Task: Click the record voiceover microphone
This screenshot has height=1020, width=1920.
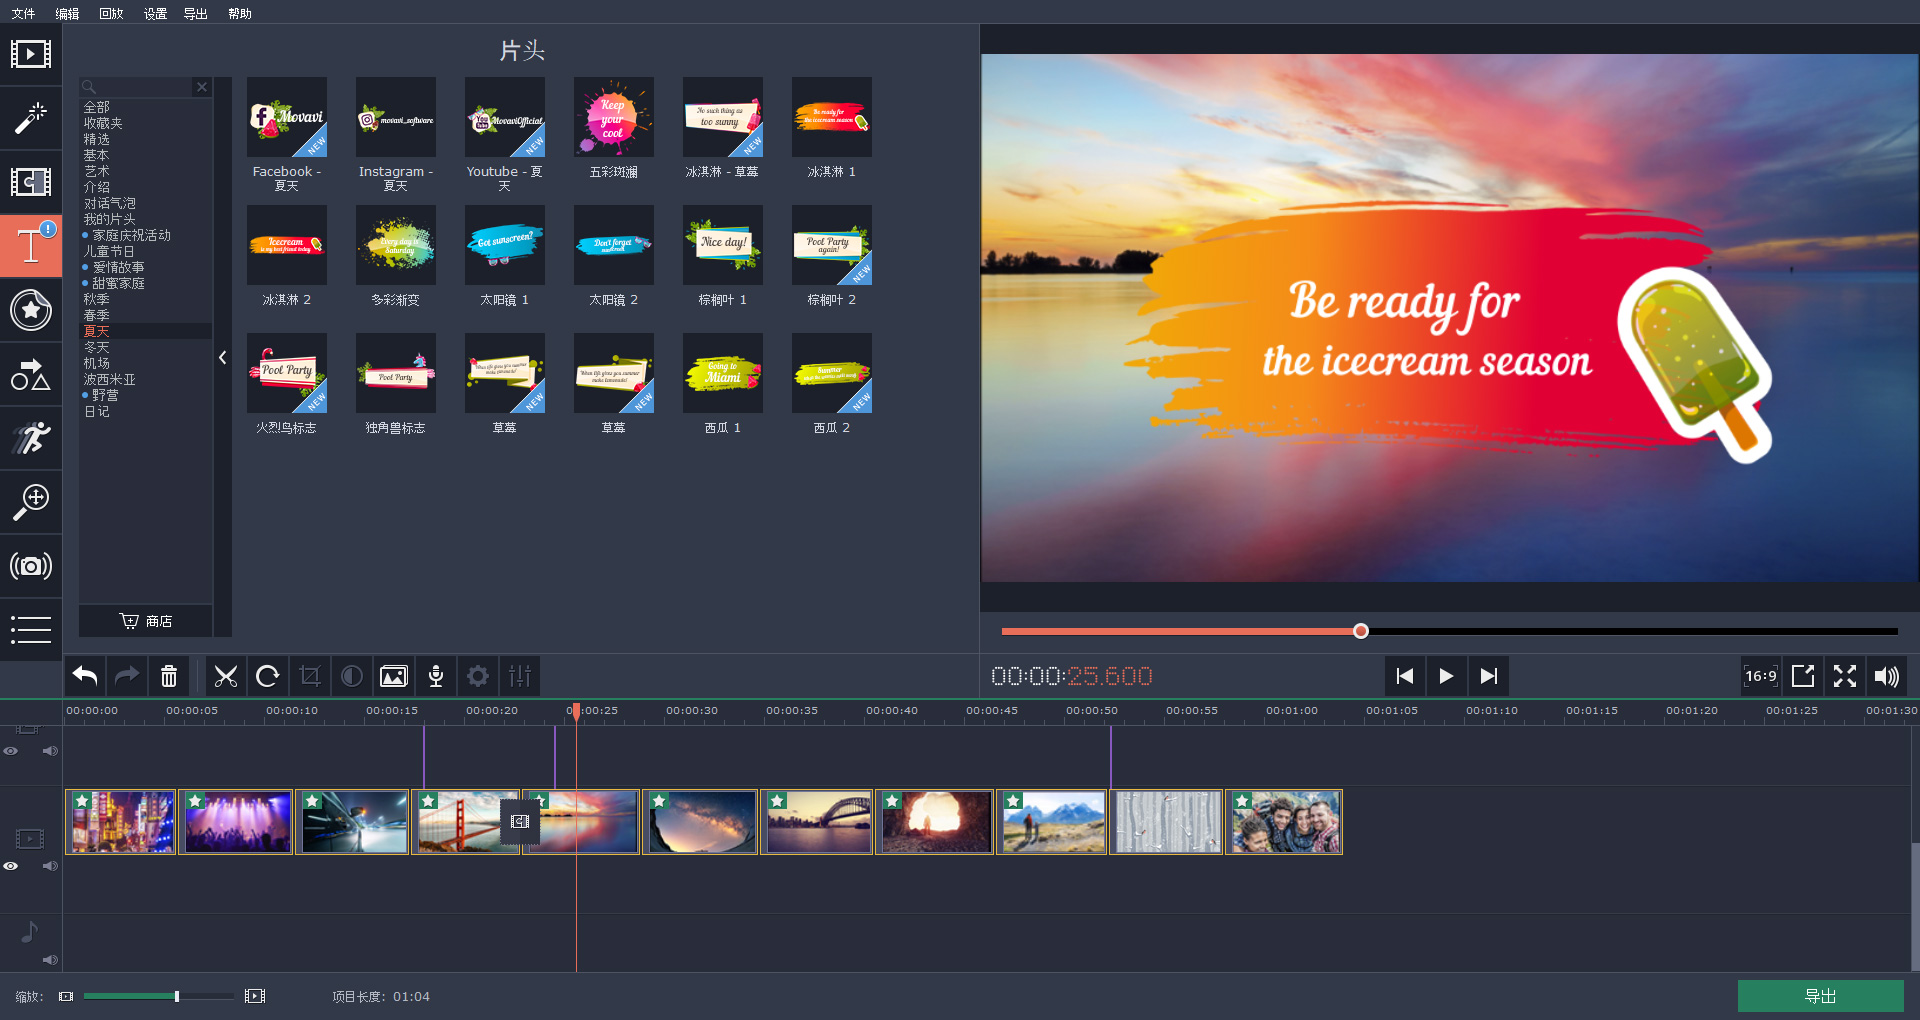Action: click(436, 677)
